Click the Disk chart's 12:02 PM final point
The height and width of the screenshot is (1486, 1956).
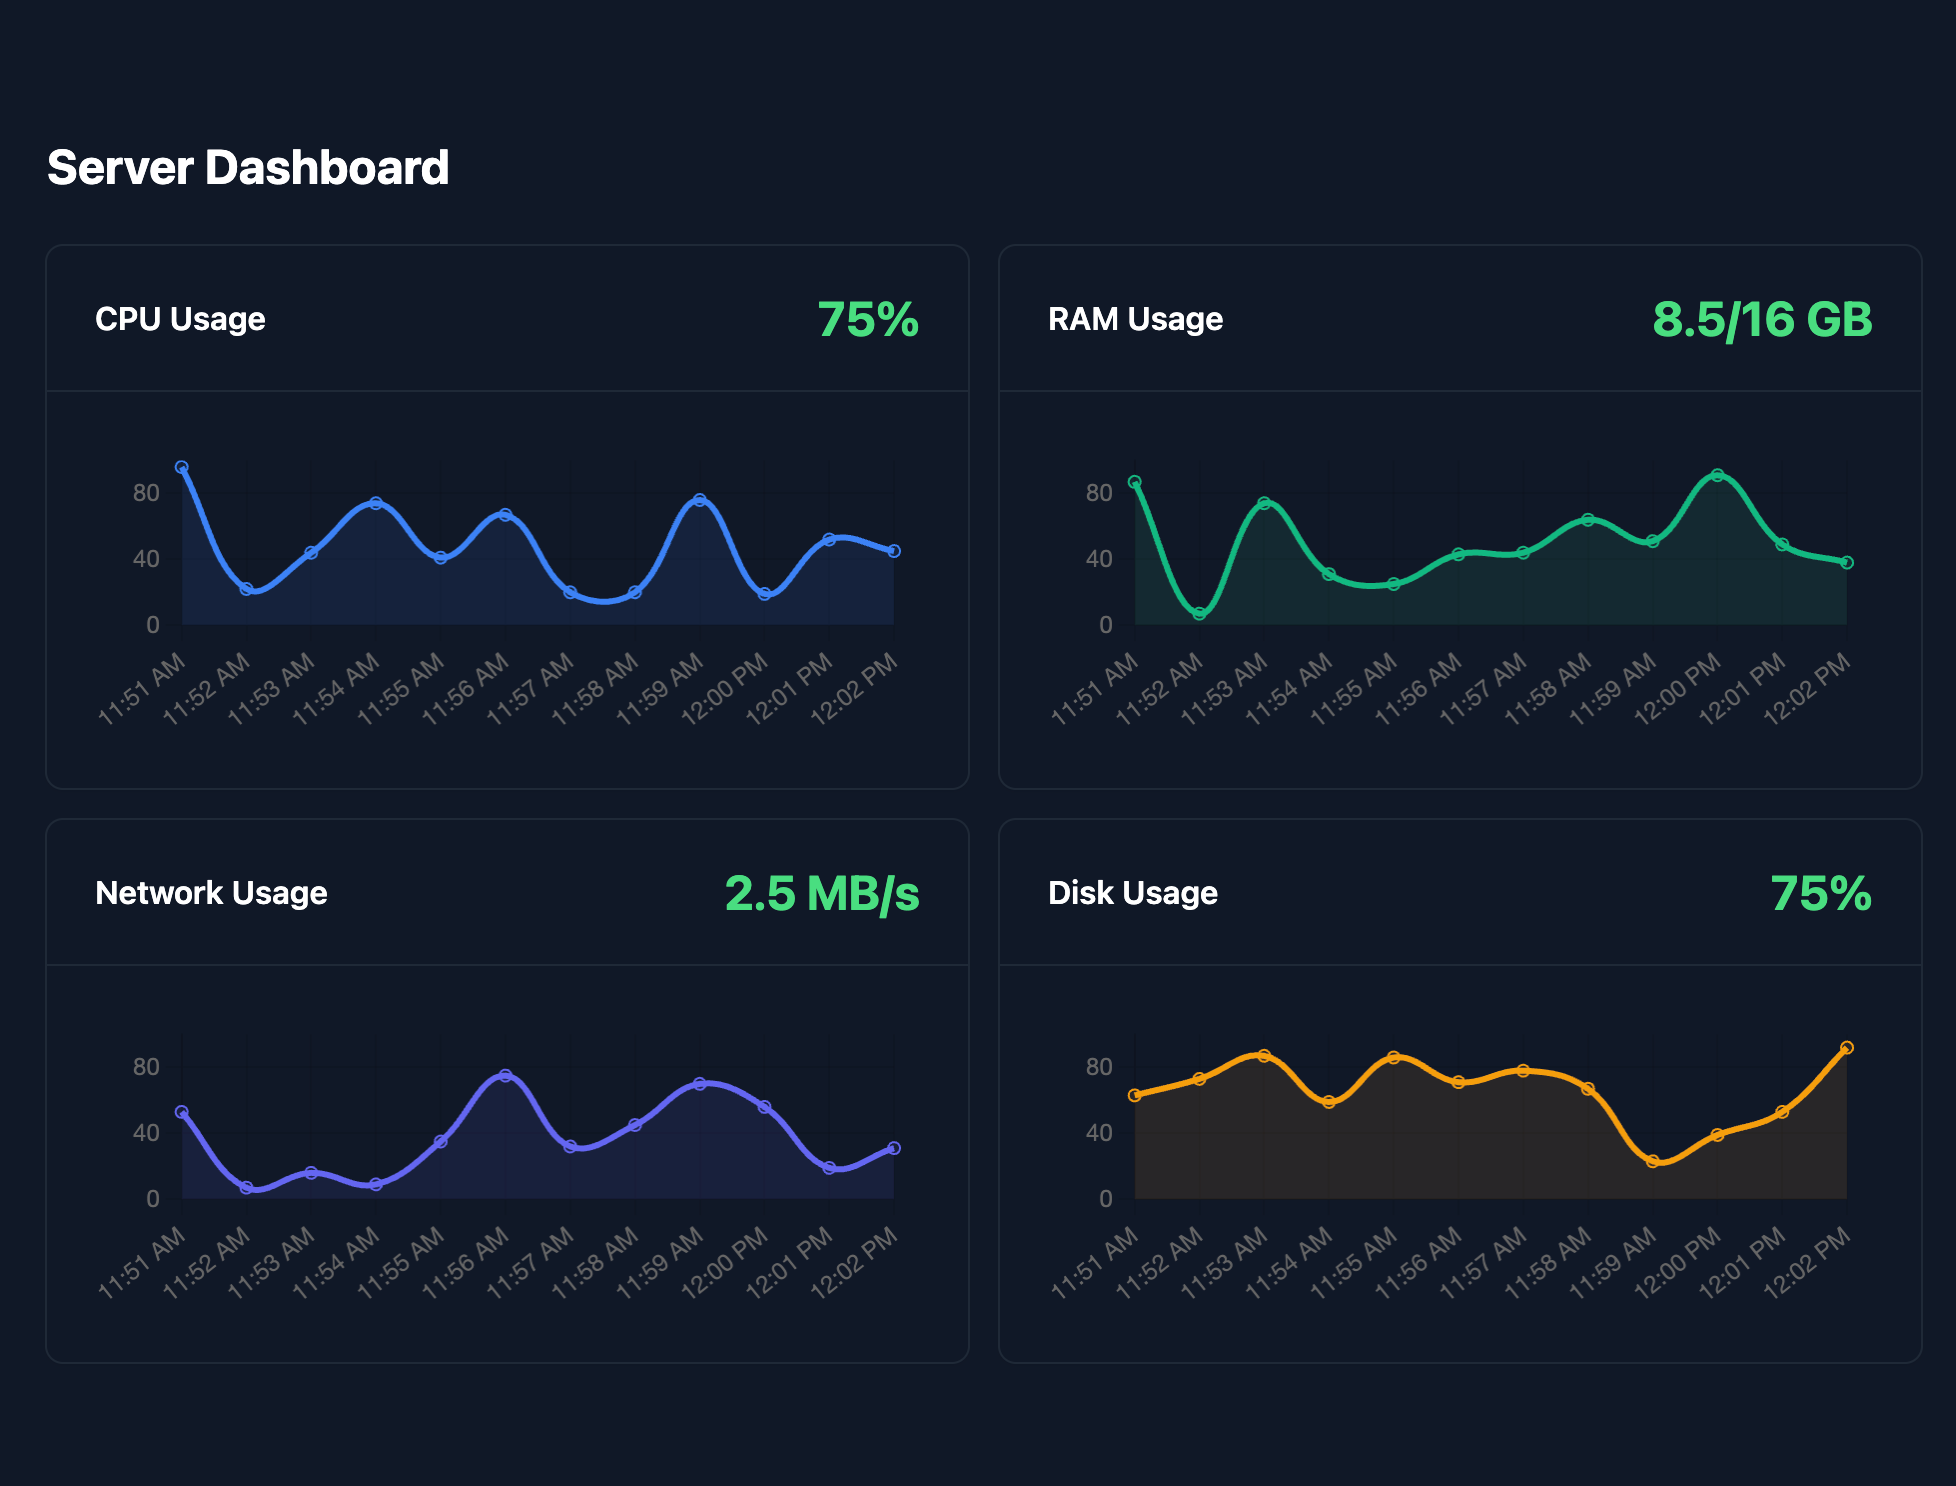[1847, 1048]
